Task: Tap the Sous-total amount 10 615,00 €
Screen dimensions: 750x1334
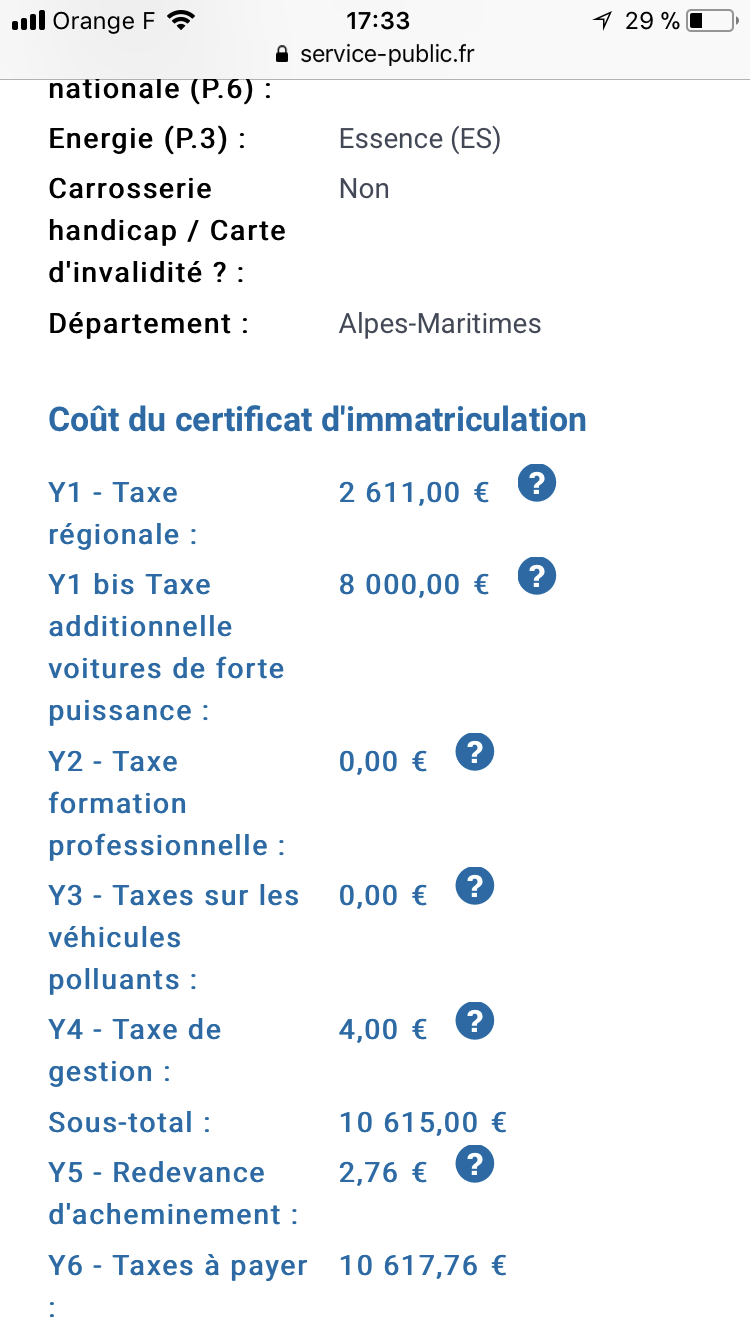Action: (x=422, y=1122)
